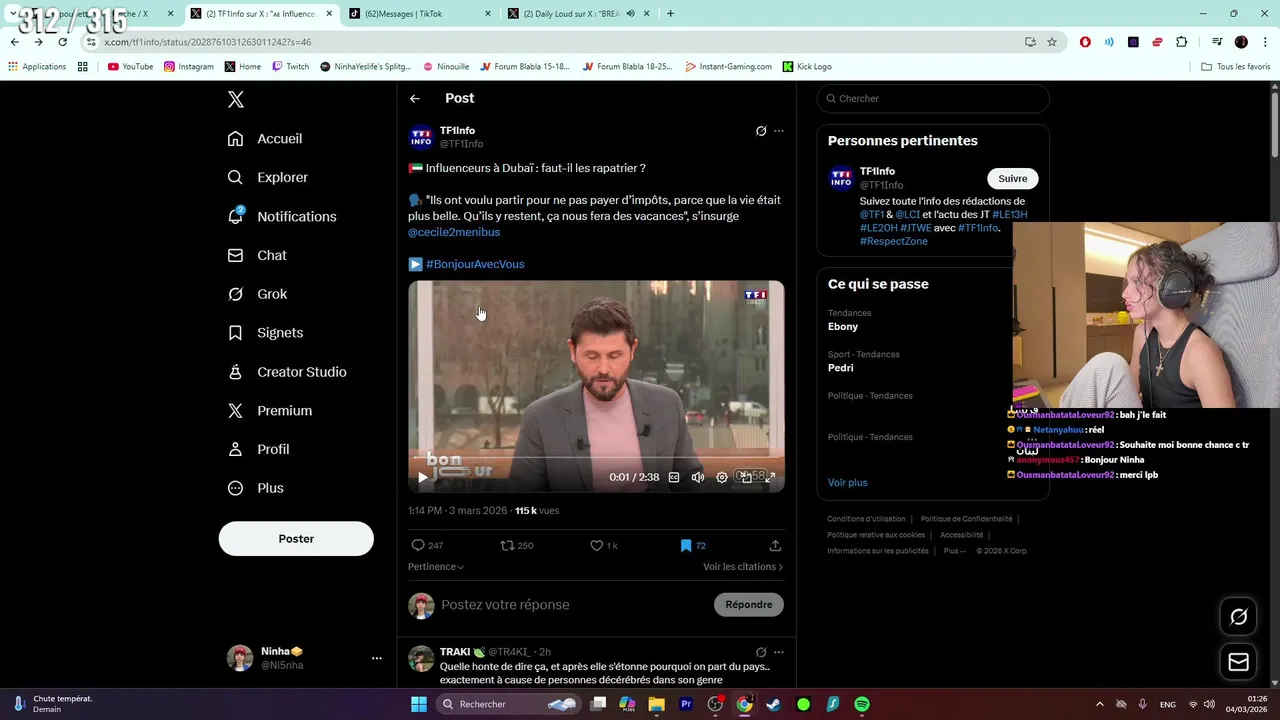The image size is (1280, 720).
Task: Open Grok in the sidebar
Action: [x=257, y=295]
